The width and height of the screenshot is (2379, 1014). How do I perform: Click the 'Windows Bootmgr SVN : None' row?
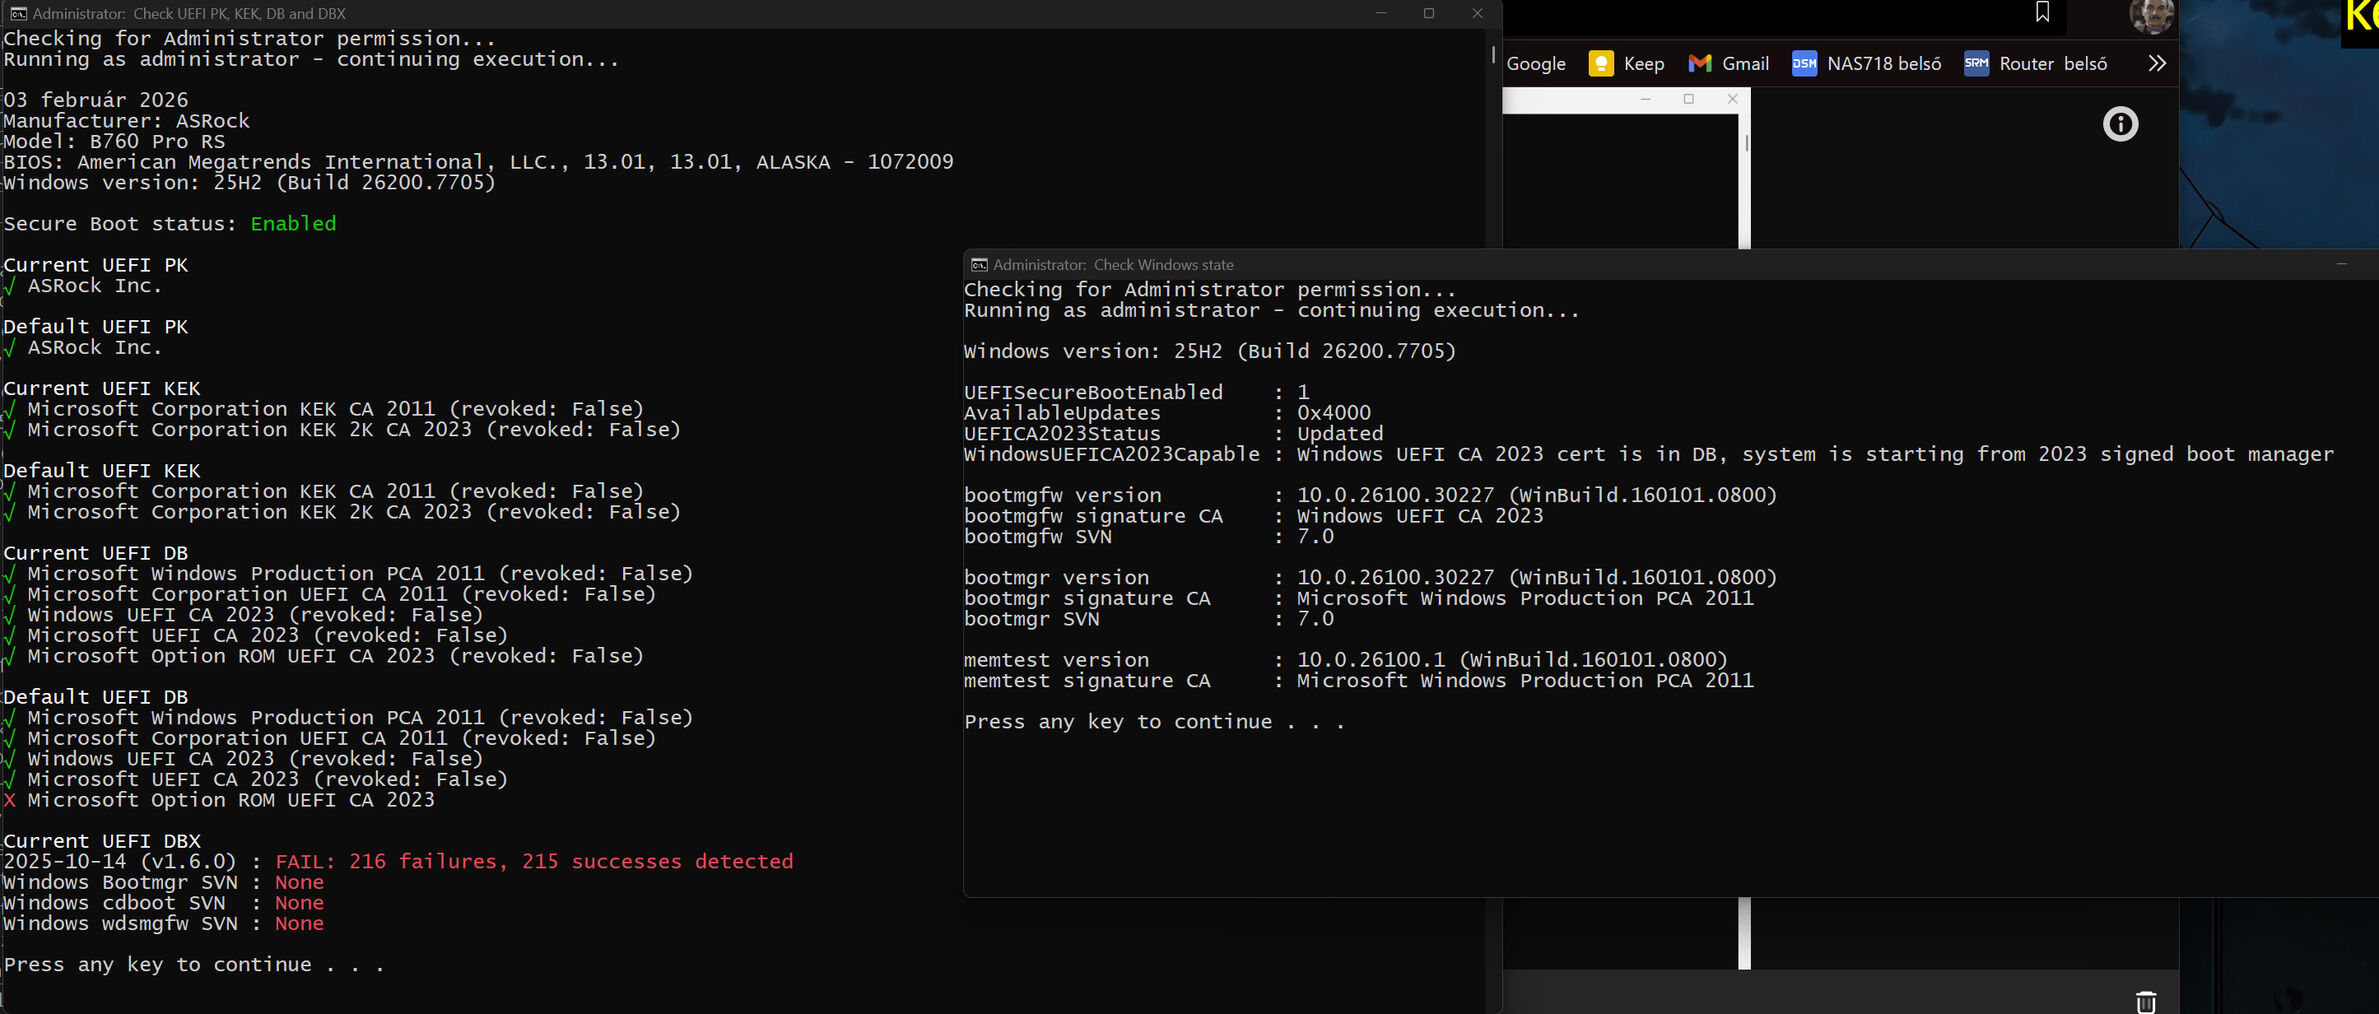click(x=163, y=882)
